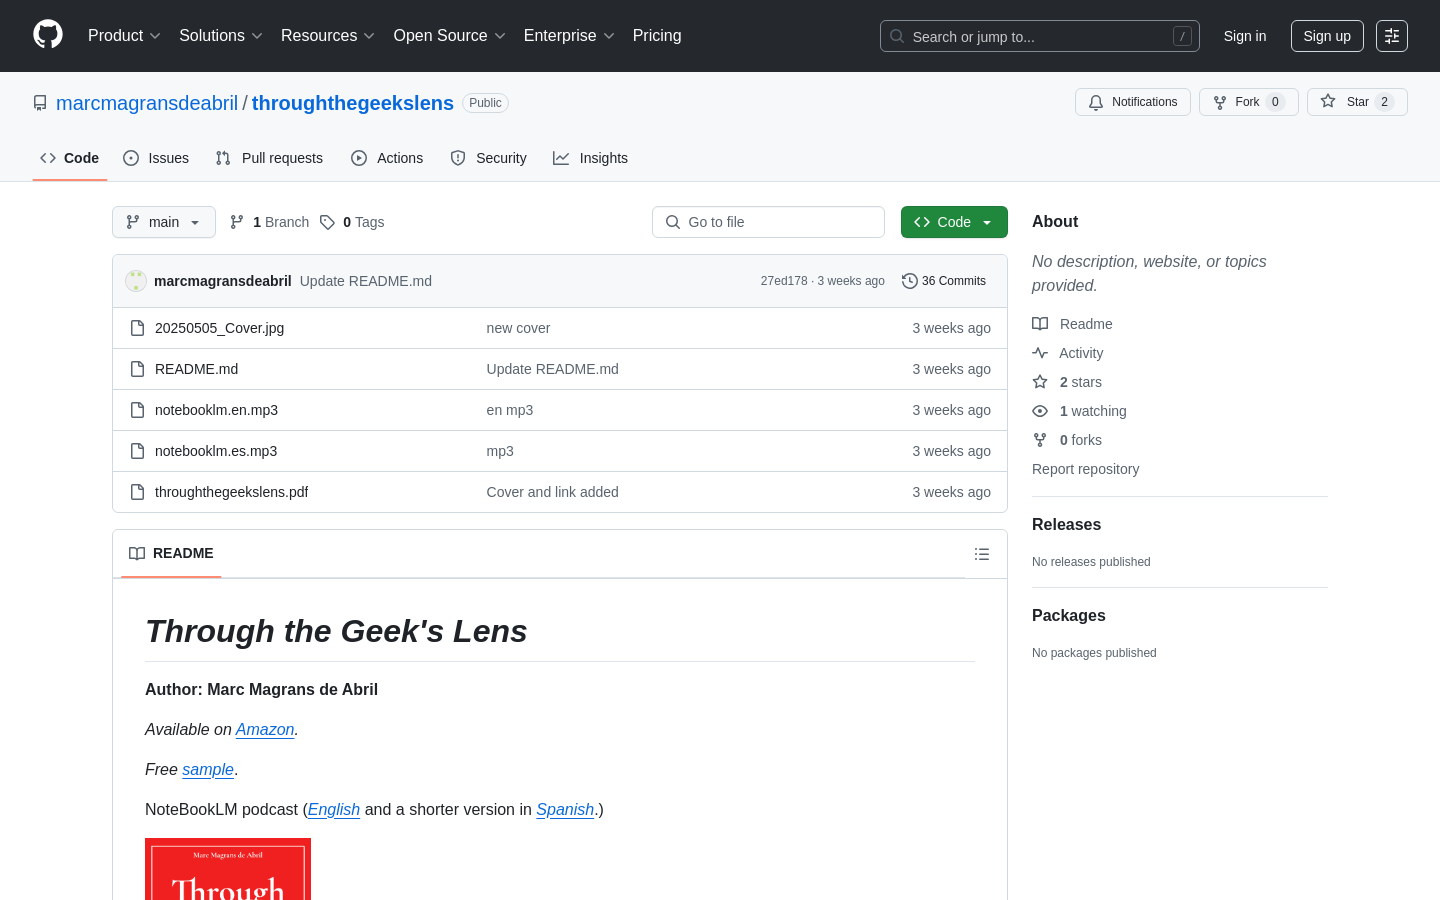Focus the Go to file input
Image resolution: width=1440 pixels, height=900 pixels.
click(x=768, y=222)
